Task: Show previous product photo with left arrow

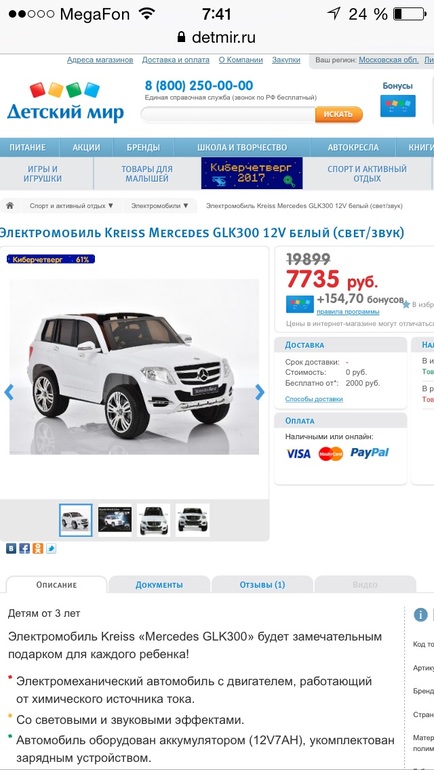Action: coord(9,392)
